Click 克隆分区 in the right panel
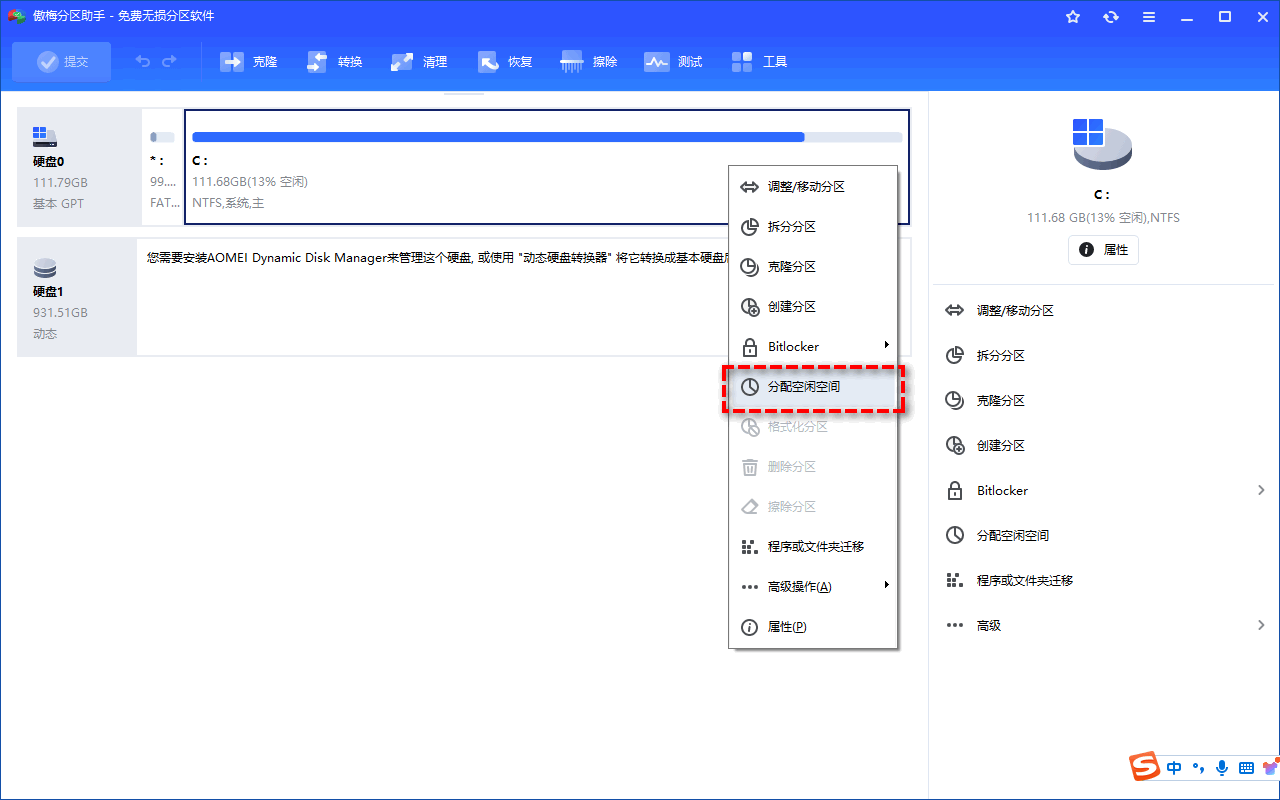 pos(1001,401)
